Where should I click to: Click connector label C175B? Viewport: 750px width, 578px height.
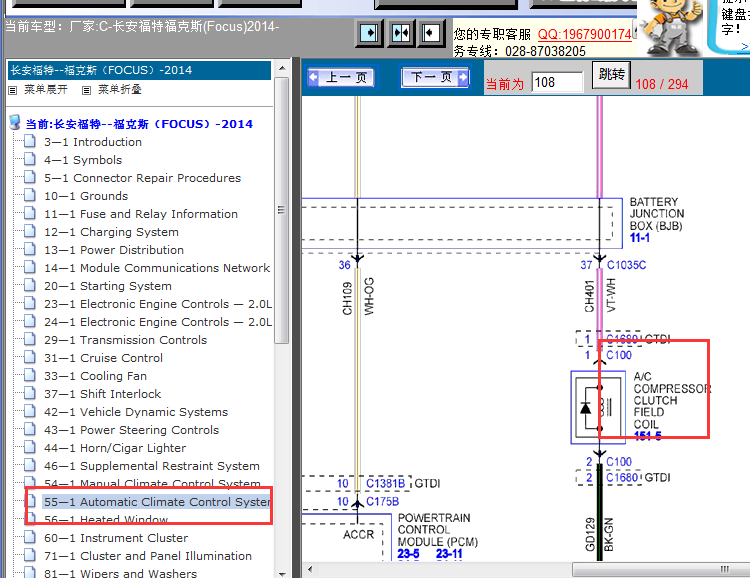click(382, 501)
